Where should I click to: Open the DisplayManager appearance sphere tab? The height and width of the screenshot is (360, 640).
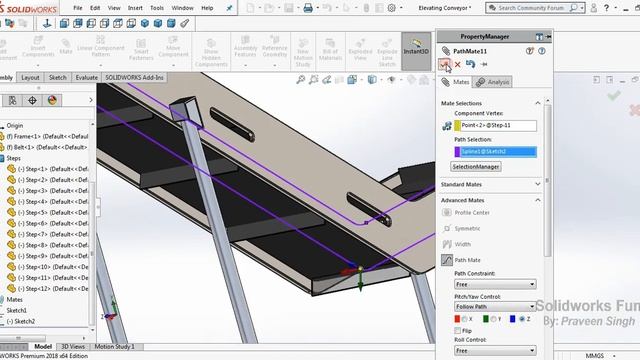(x=52, y=100)
